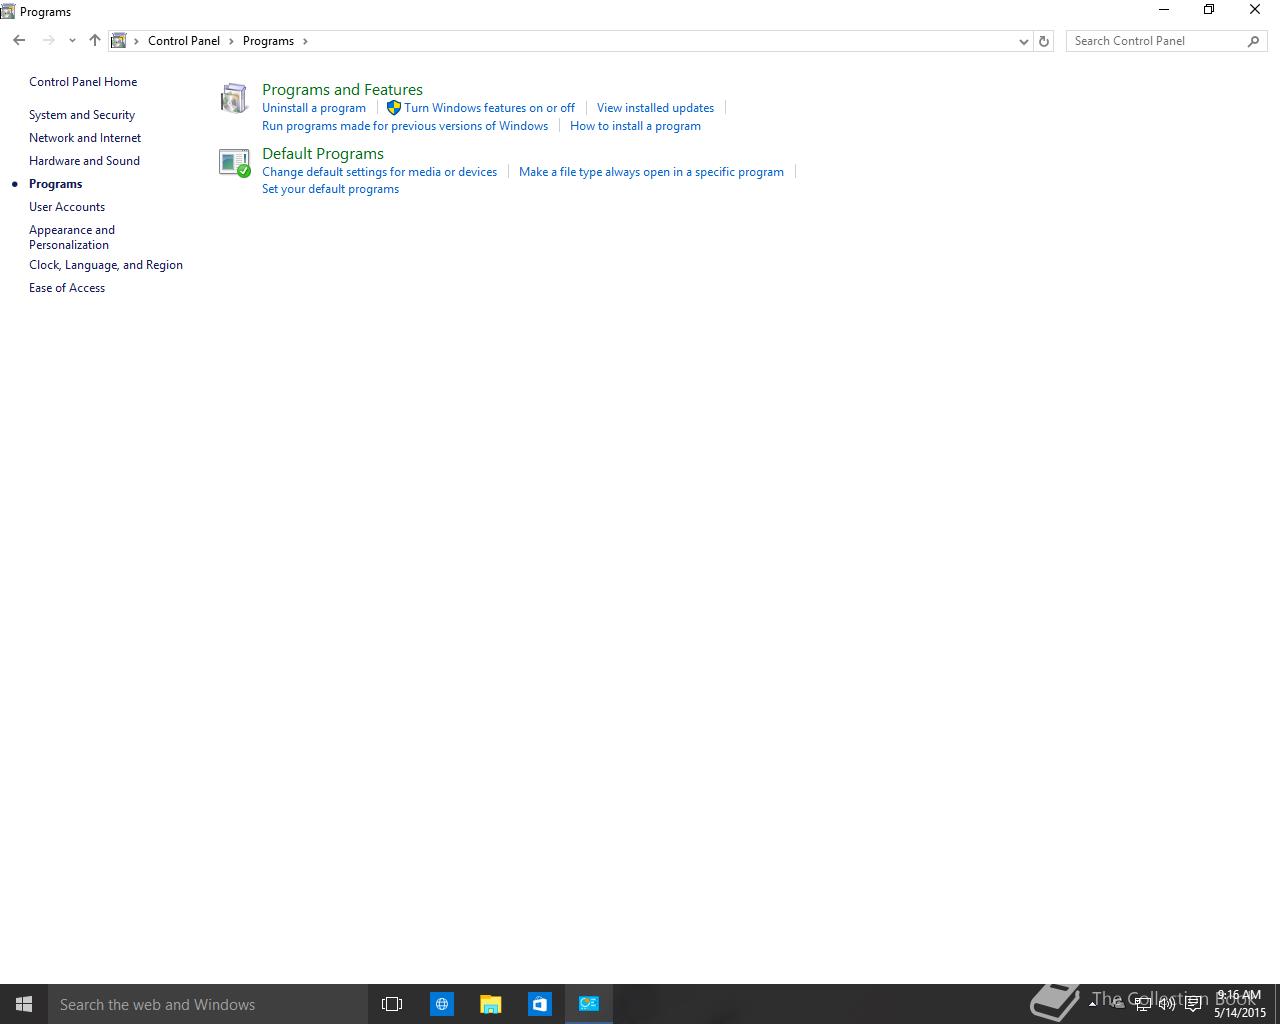The width and height of the screenshot is (1280, 1024).
Task: Refresh the Programs page
Action: click(x=1044, y=41)
